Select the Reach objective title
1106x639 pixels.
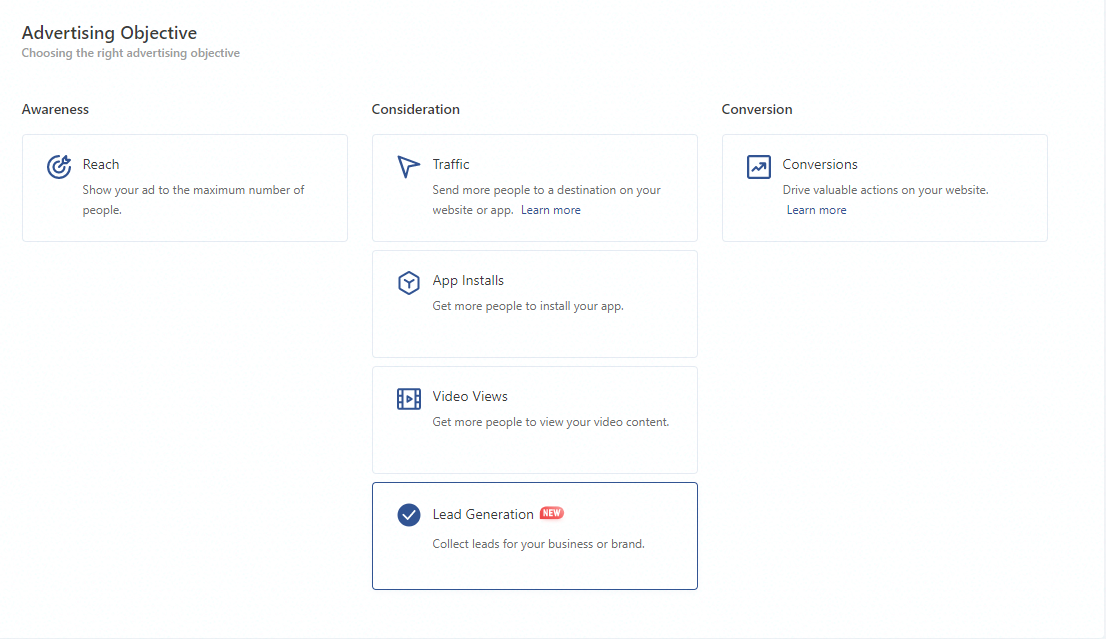point(101,164)
